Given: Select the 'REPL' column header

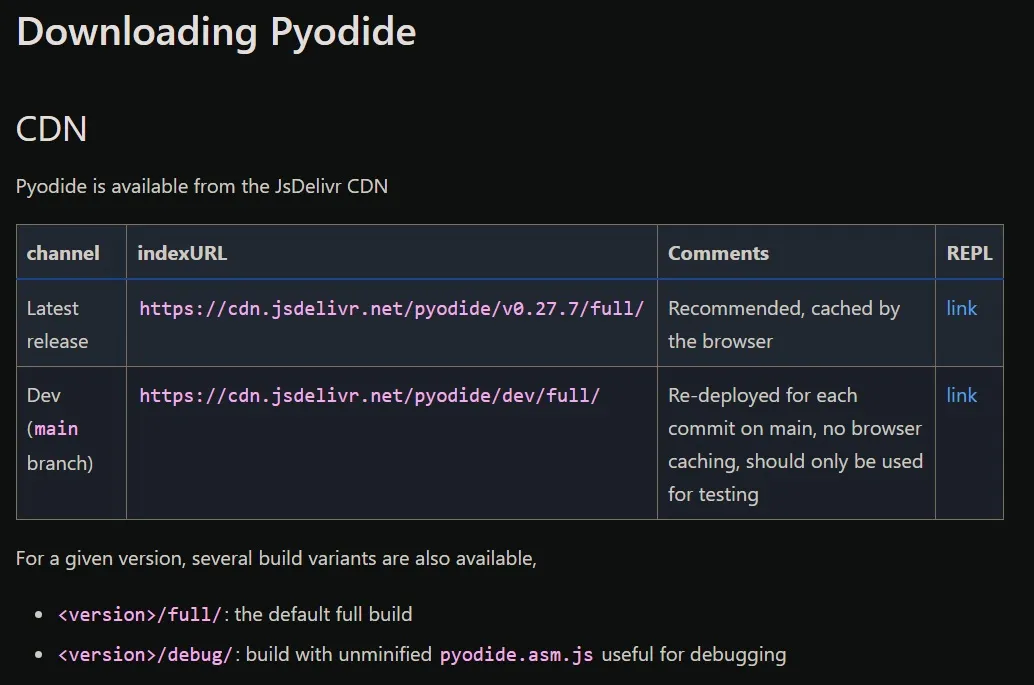Looking at the screenshot, I should click(969, 253).
